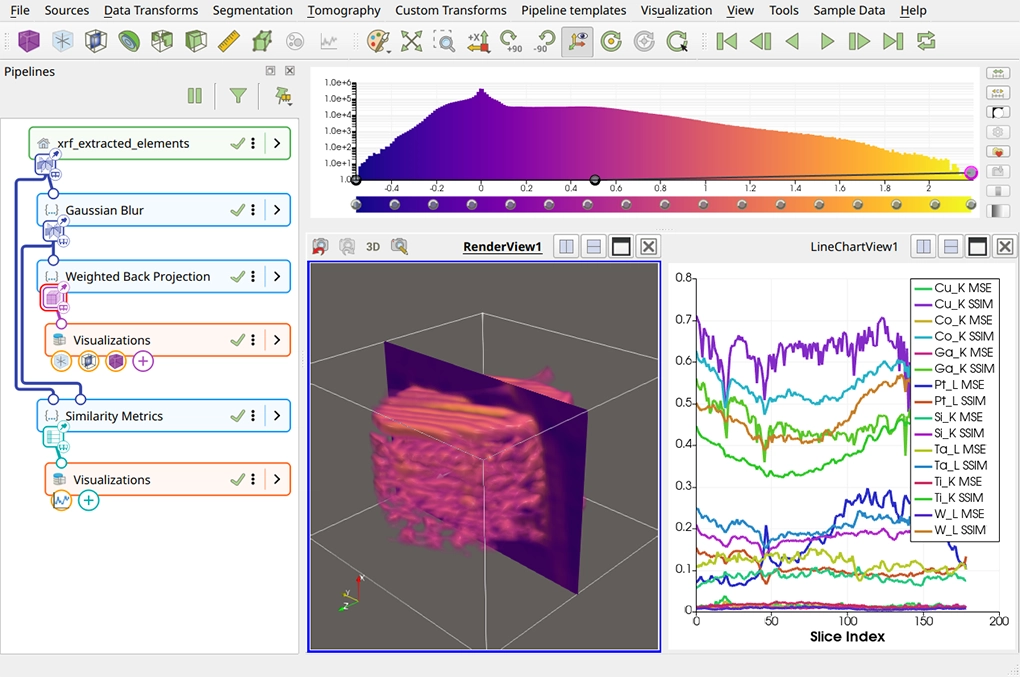Set view direction to +X axis
The height and width of the screenshot is (677, 1020).
(x=478, y=41)
